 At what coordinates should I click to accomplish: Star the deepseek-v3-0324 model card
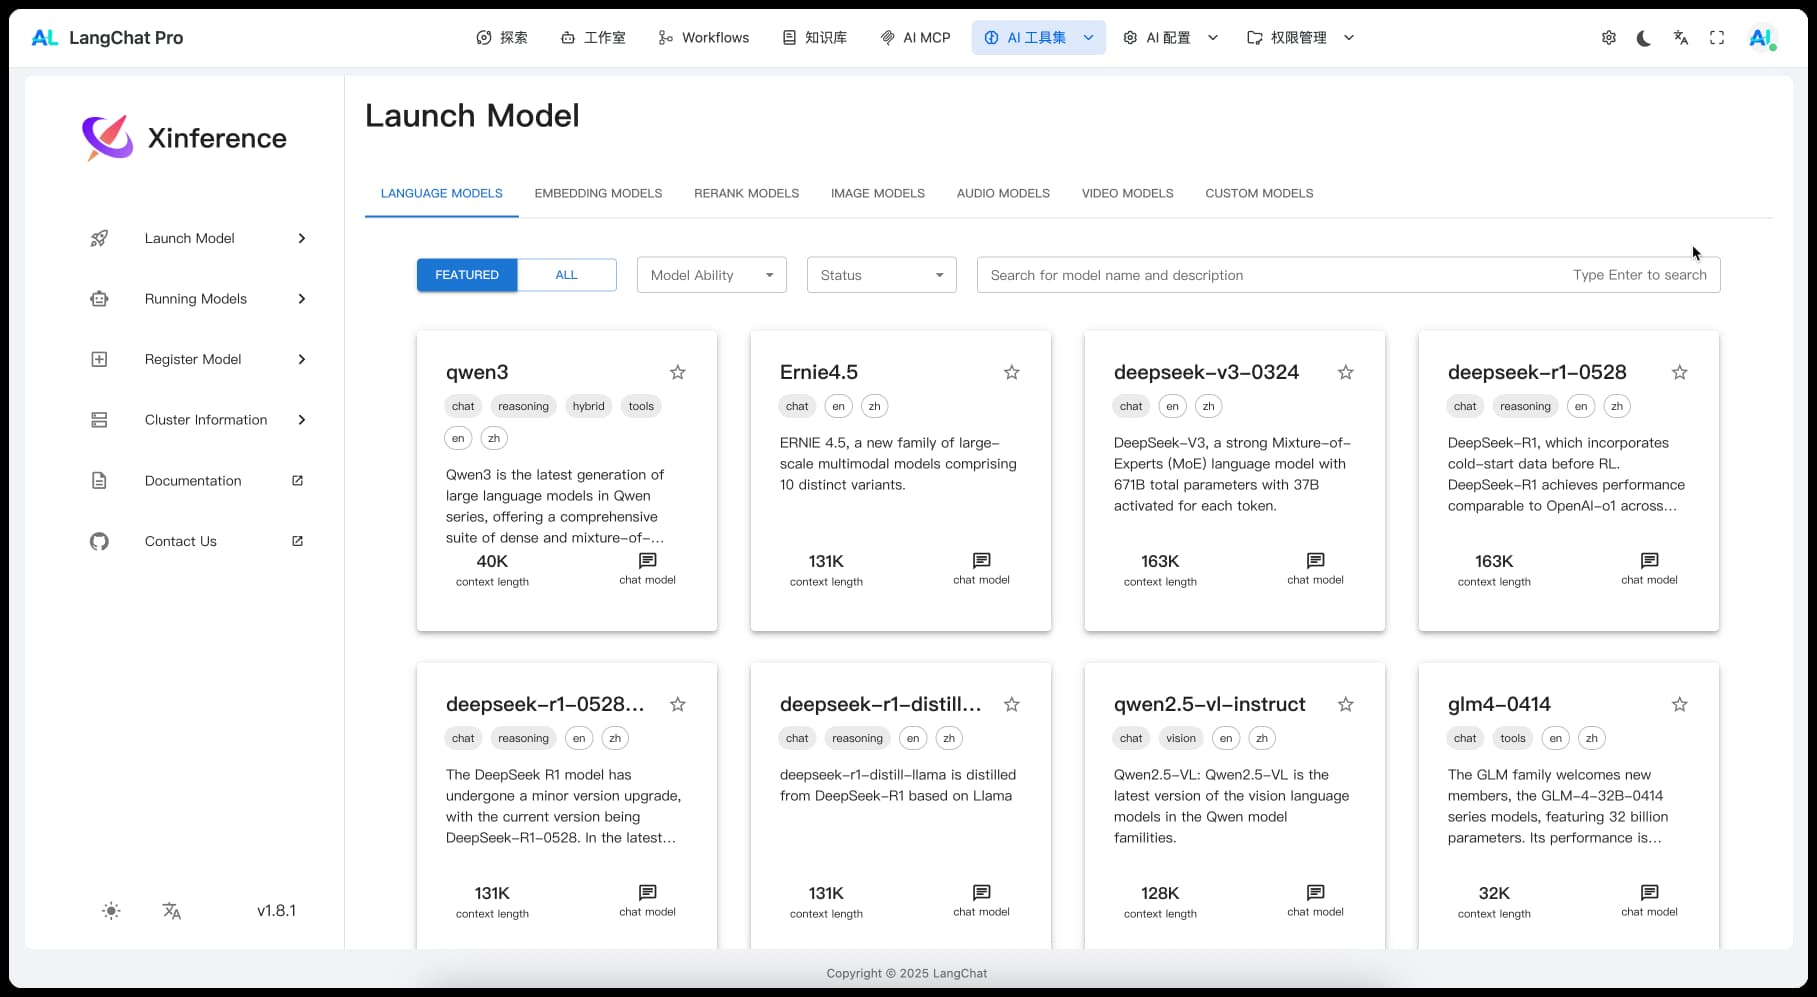click(1345, 373)
